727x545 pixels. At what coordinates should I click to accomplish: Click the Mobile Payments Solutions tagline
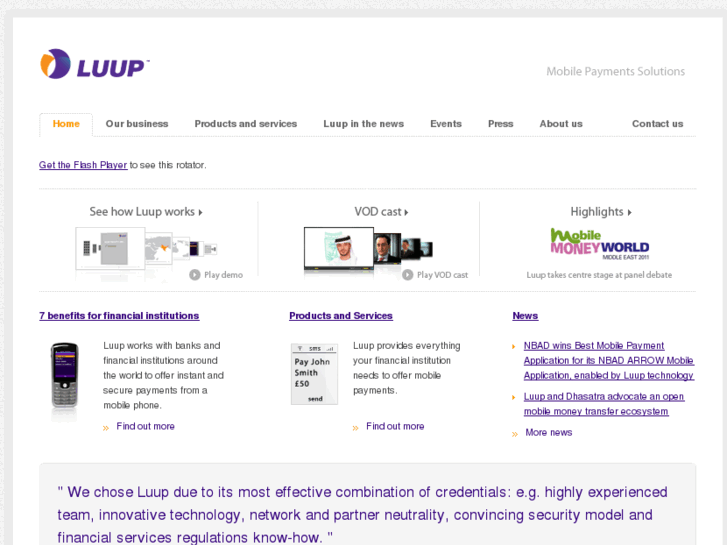615,71
